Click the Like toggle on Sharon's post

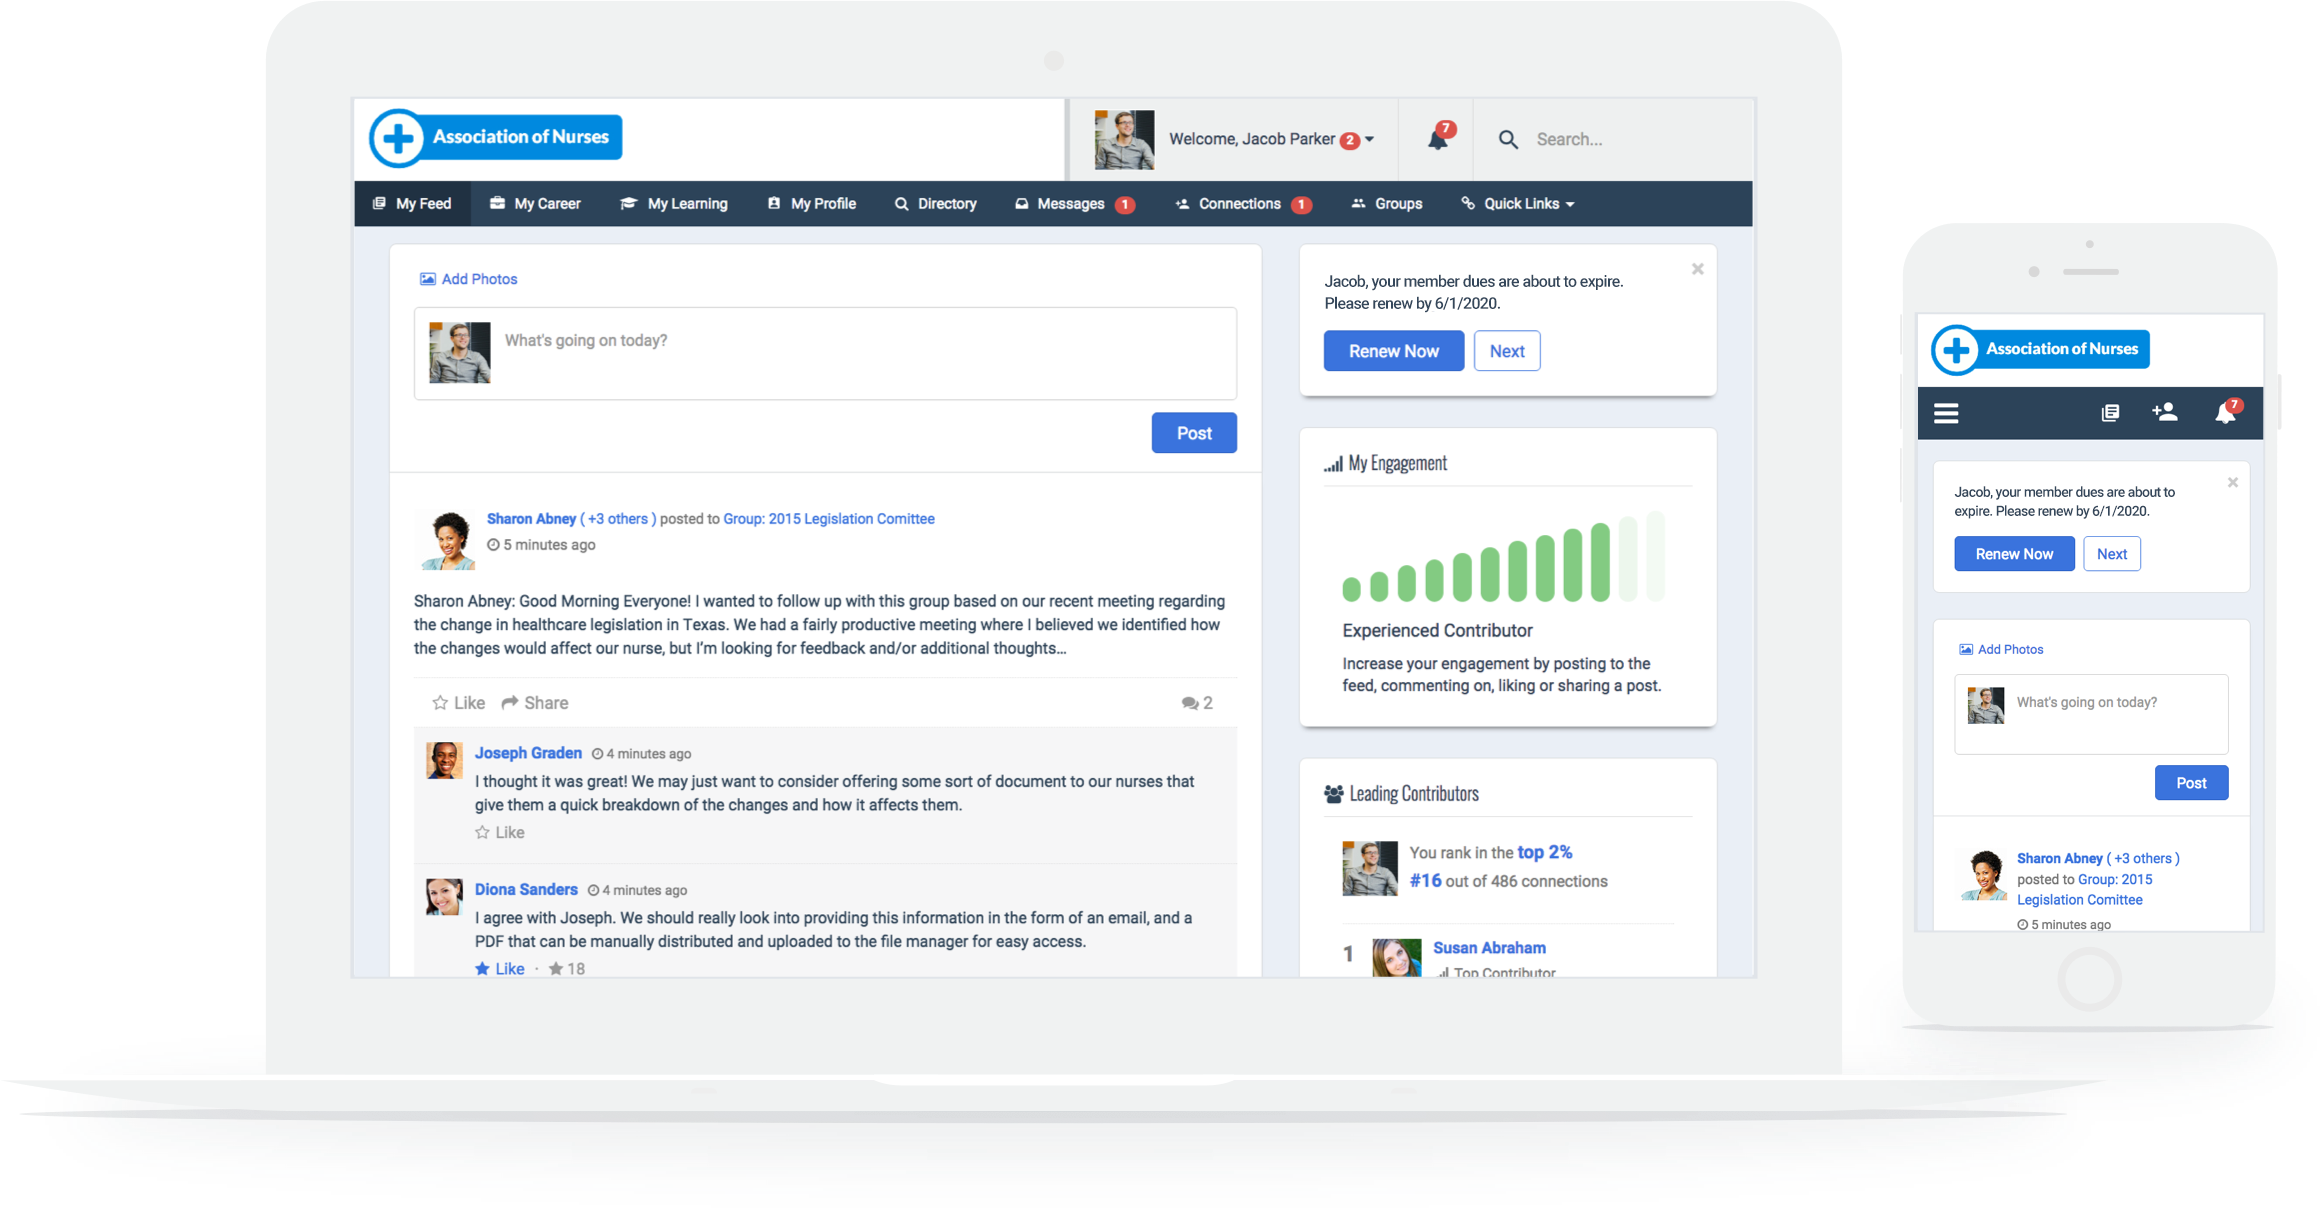[457, 703]
